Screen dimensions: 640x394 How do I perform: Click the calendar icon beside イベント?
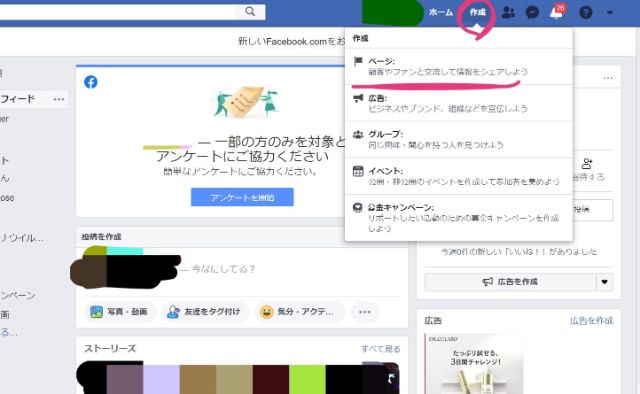pyautogui.click(x=358, y=171)
